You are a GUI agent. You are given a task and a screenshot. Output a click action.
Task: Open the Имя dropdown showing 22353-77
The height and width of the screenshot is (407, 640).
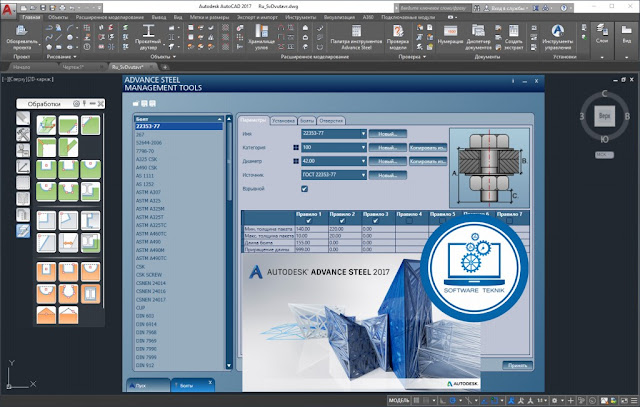pos(333,133)
